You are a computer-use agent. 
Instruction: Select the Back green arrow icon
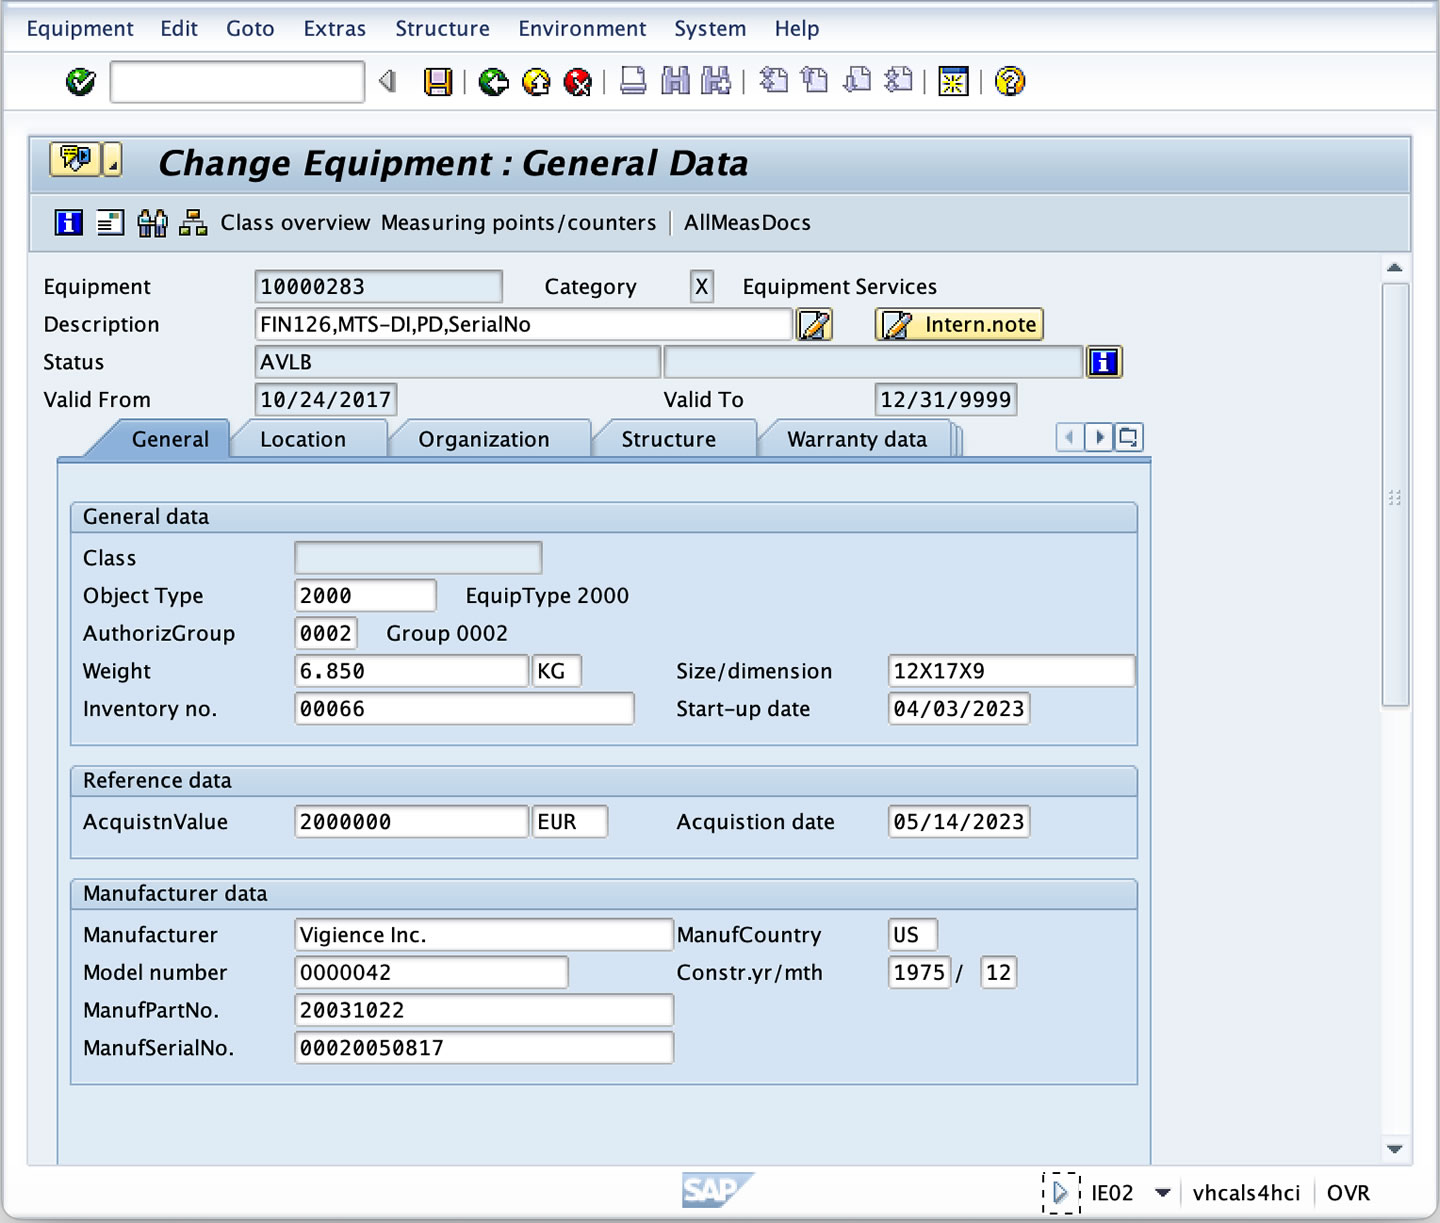tap(495, 82)
